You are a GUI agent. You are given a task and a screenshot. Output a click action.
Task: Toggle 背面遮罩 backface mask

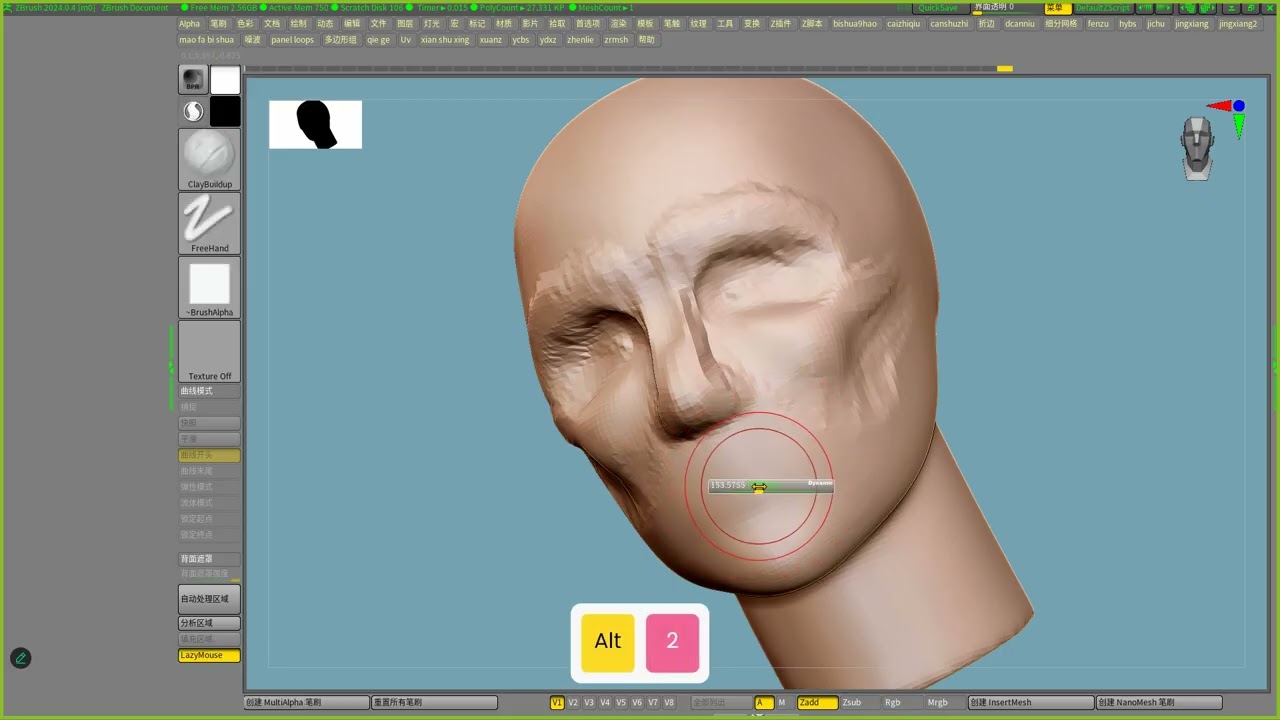209,559
